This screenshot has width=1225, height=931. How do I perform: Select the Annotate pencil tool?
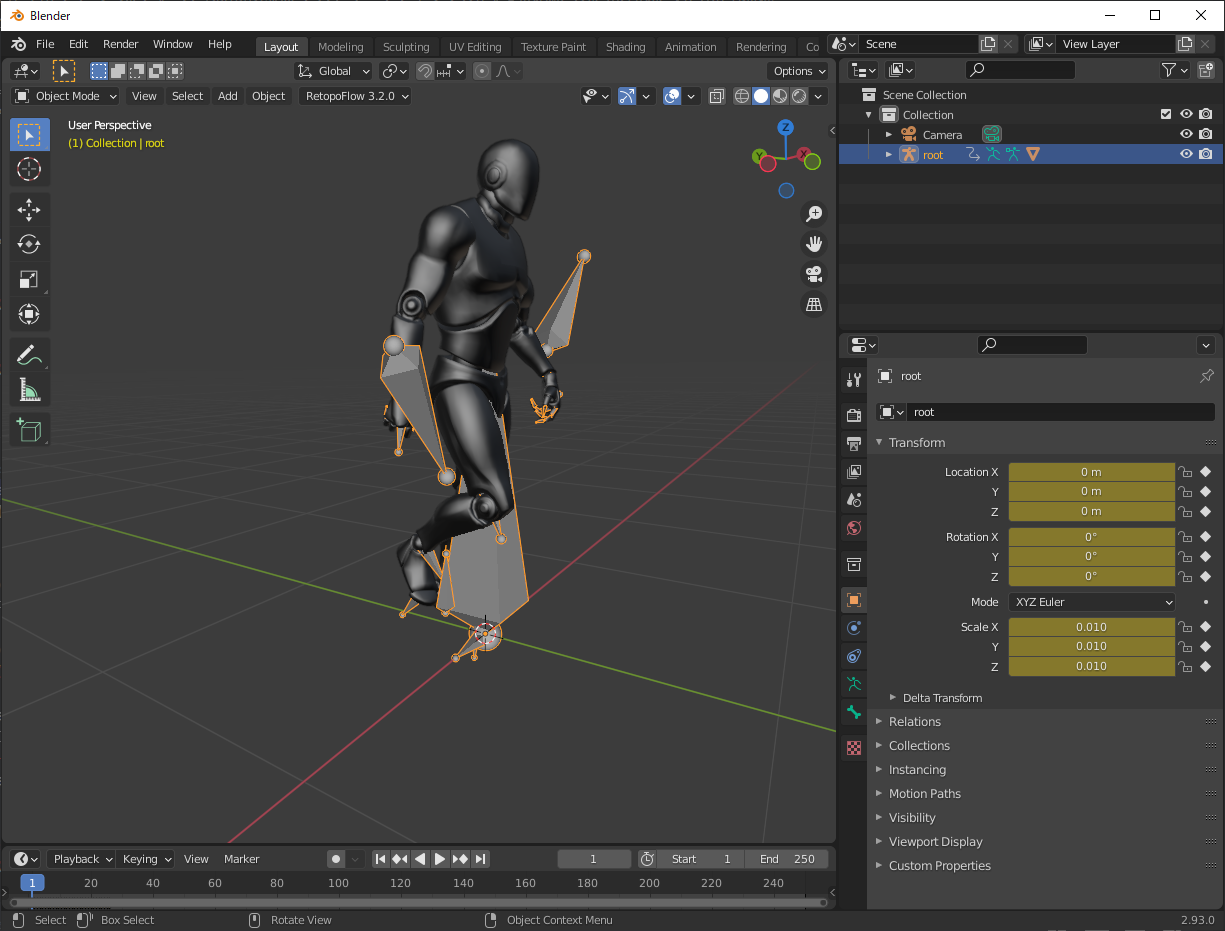point(29,355)
